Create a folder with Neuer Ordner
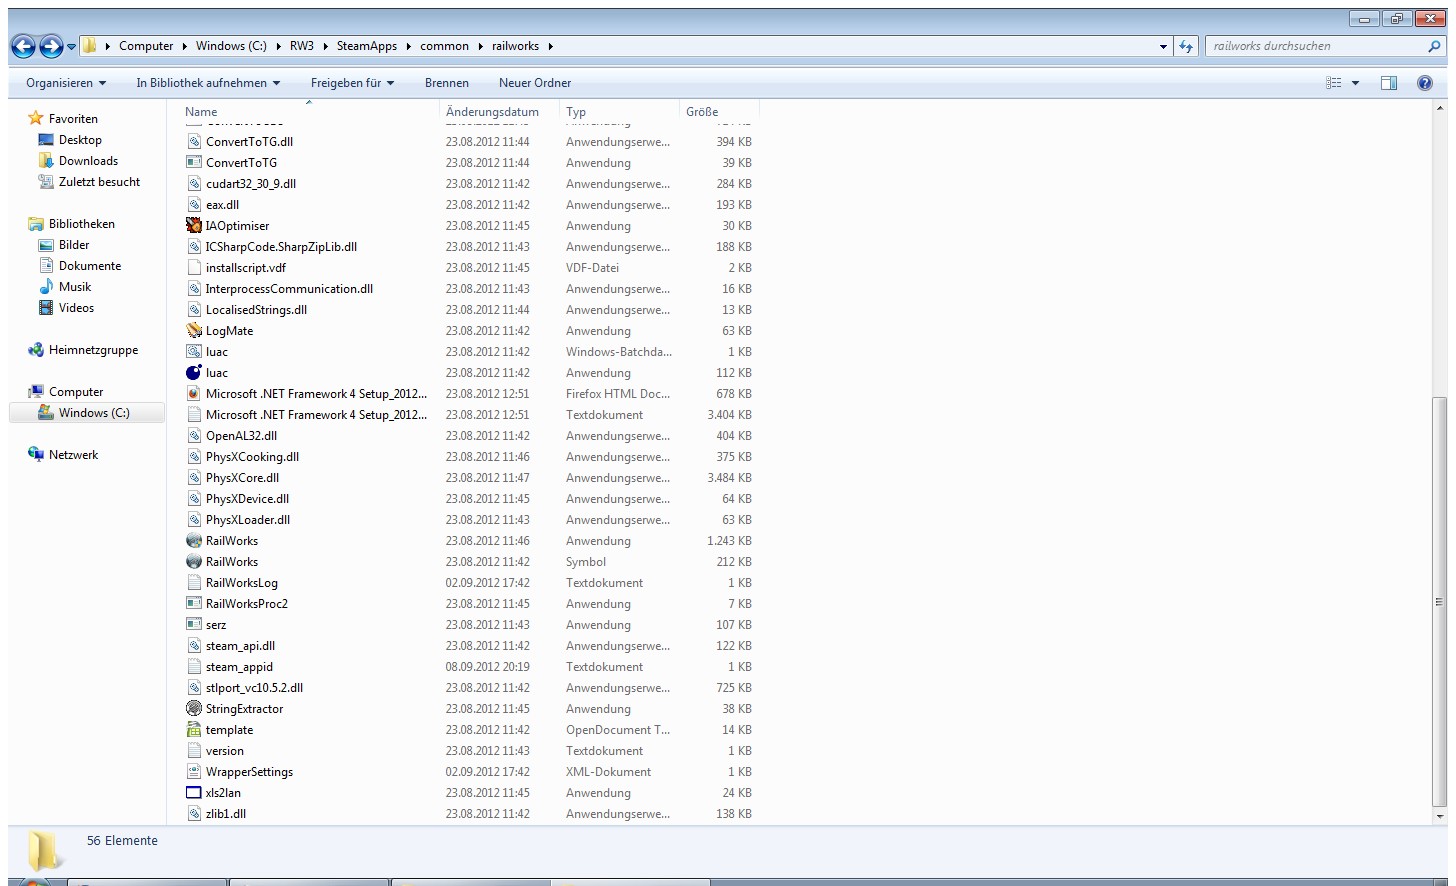Image resolution: width=1456 pixels, height=886 pixels. 535,83
